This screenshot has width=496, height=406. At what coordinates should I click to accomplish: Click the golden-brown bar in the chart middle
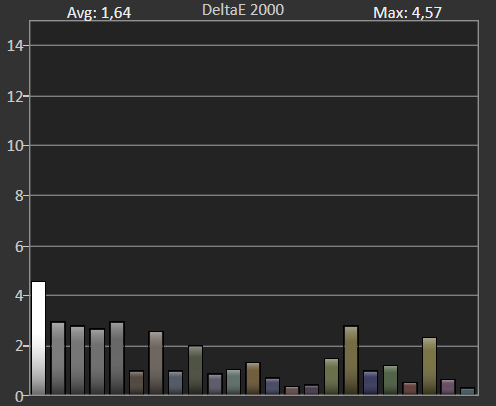coord(253,379)
